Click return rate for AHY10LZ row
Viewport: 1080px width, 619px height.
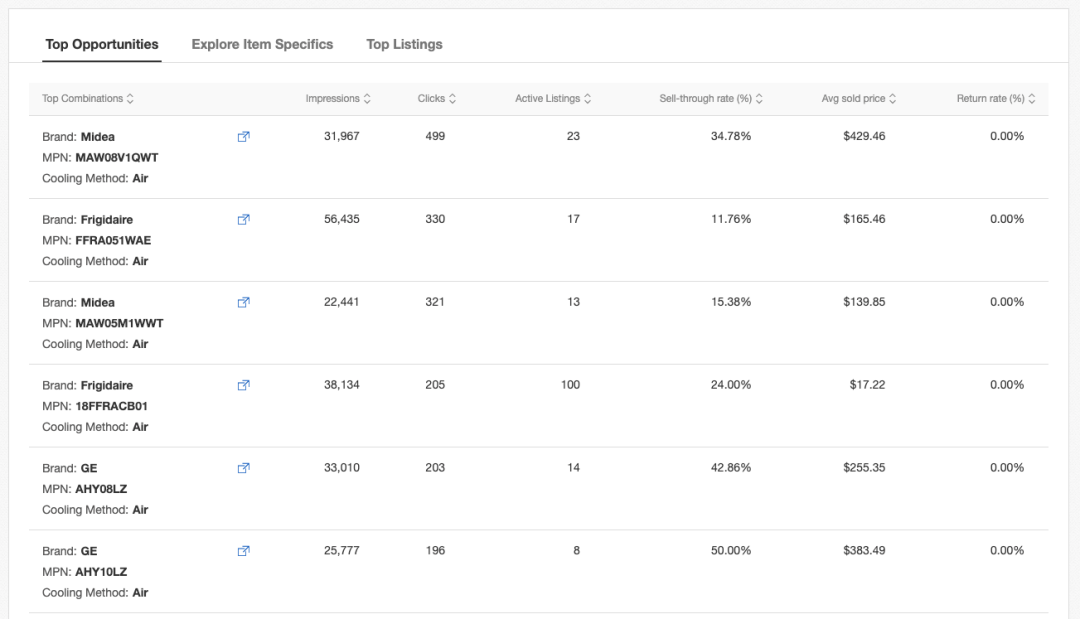coord(1007,550)
